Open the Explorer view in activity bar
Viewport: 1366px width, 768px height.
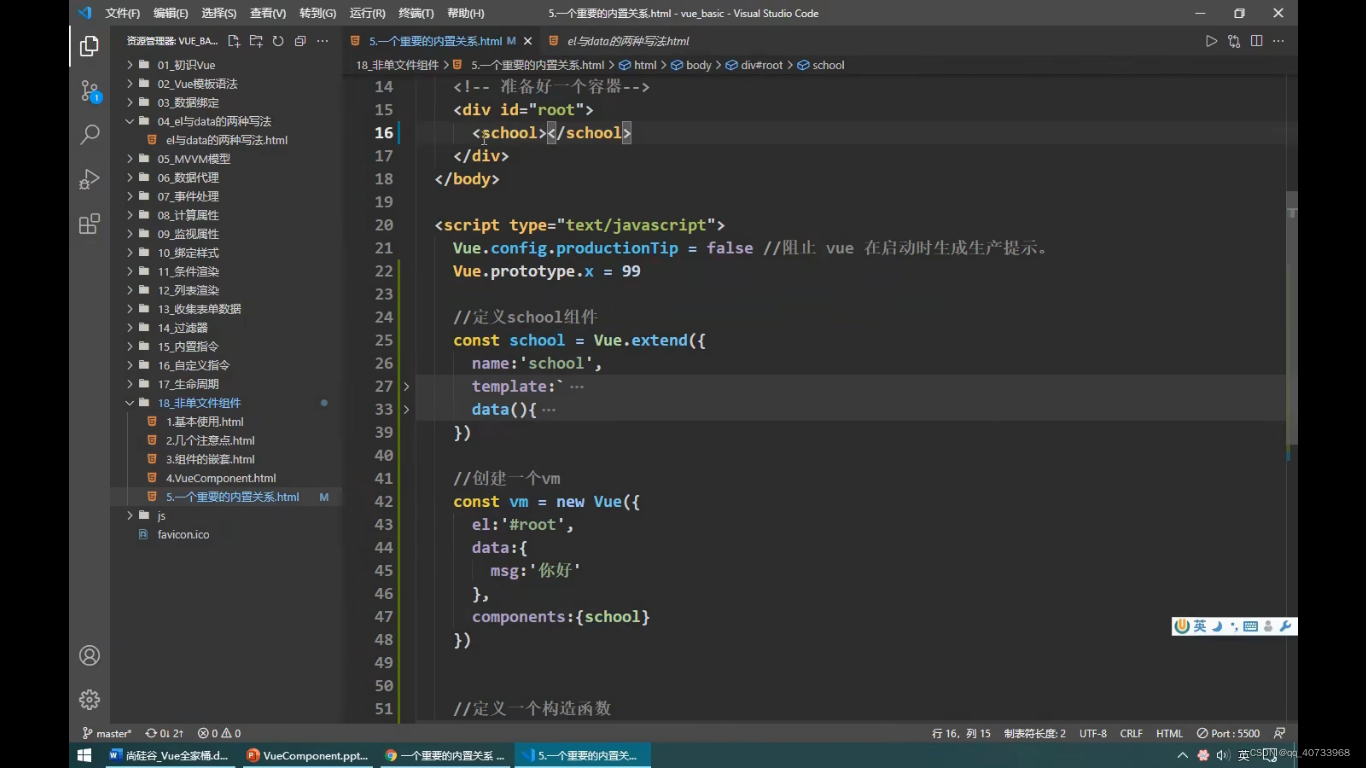89,46
